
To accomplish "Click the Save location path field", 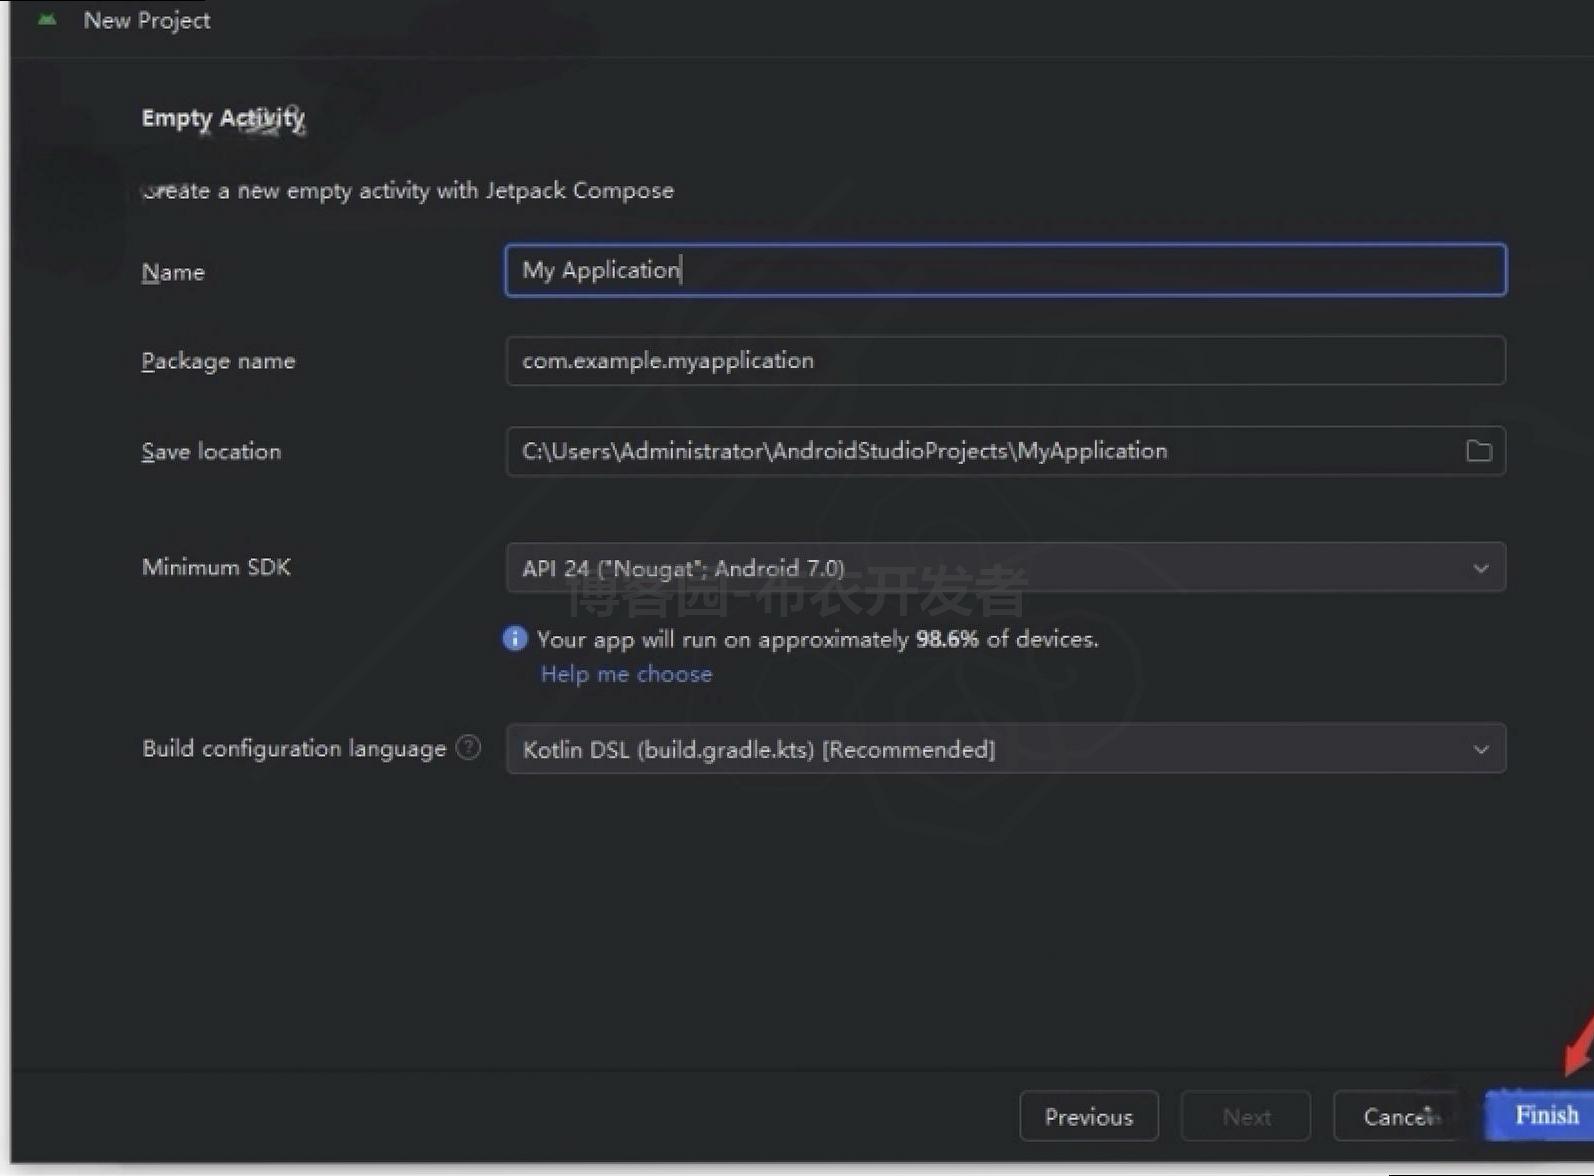I will (1005, 451).
